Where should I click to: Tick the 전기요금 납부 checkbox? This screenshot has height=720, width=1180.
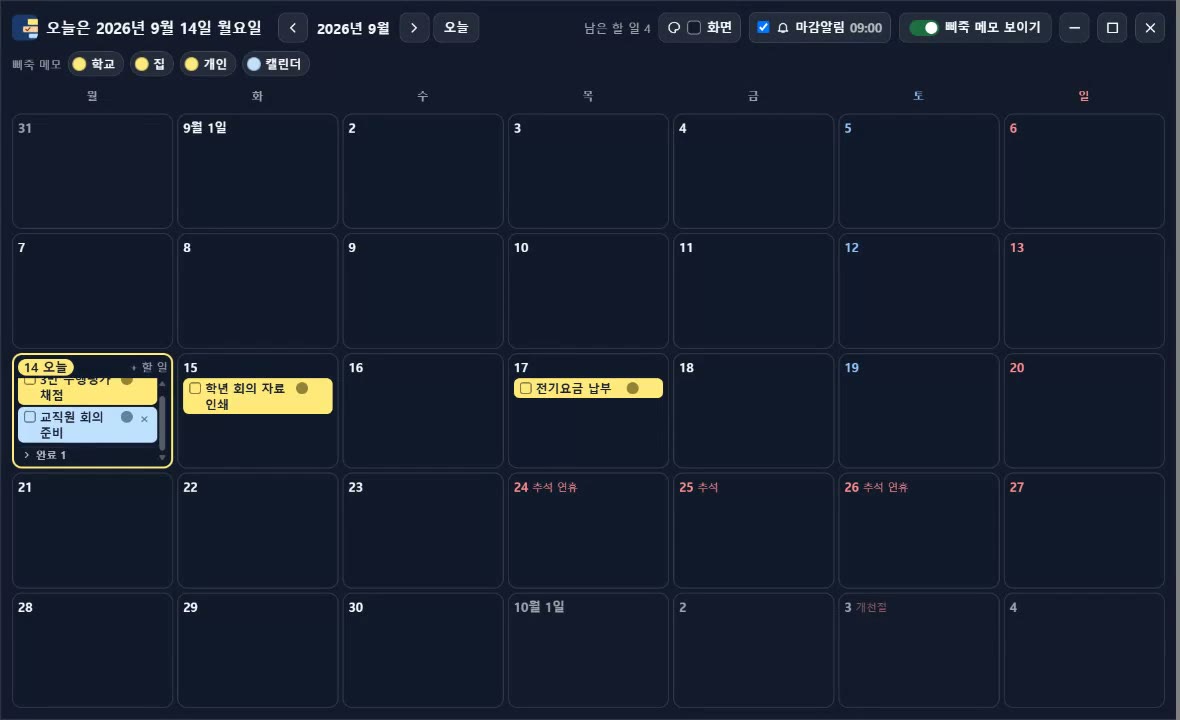pos(526,388)
